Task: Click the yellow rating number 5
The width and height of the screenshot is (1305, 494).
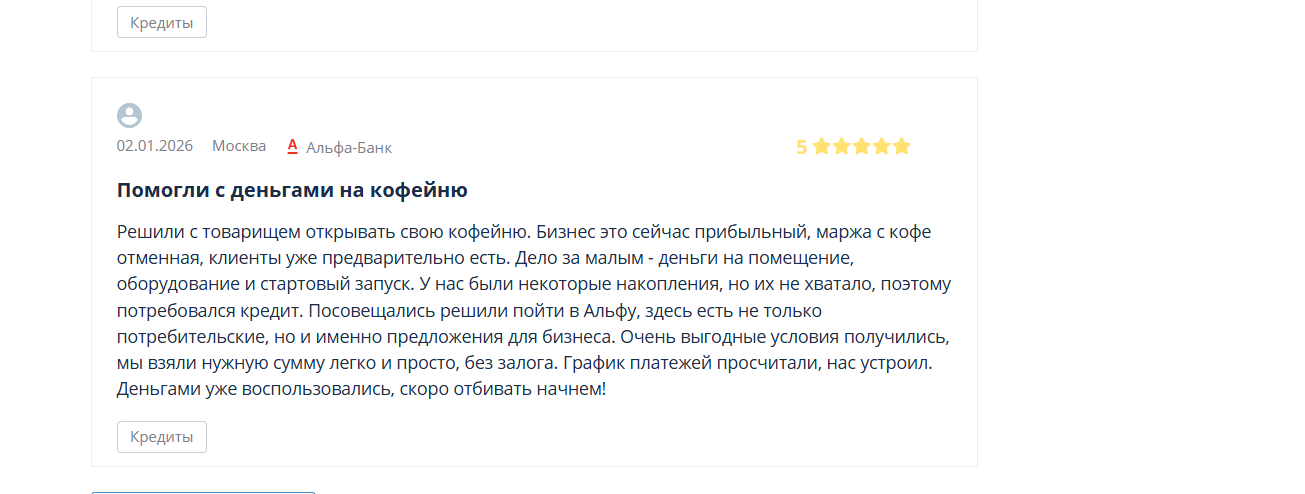Action: coord(801,147)
